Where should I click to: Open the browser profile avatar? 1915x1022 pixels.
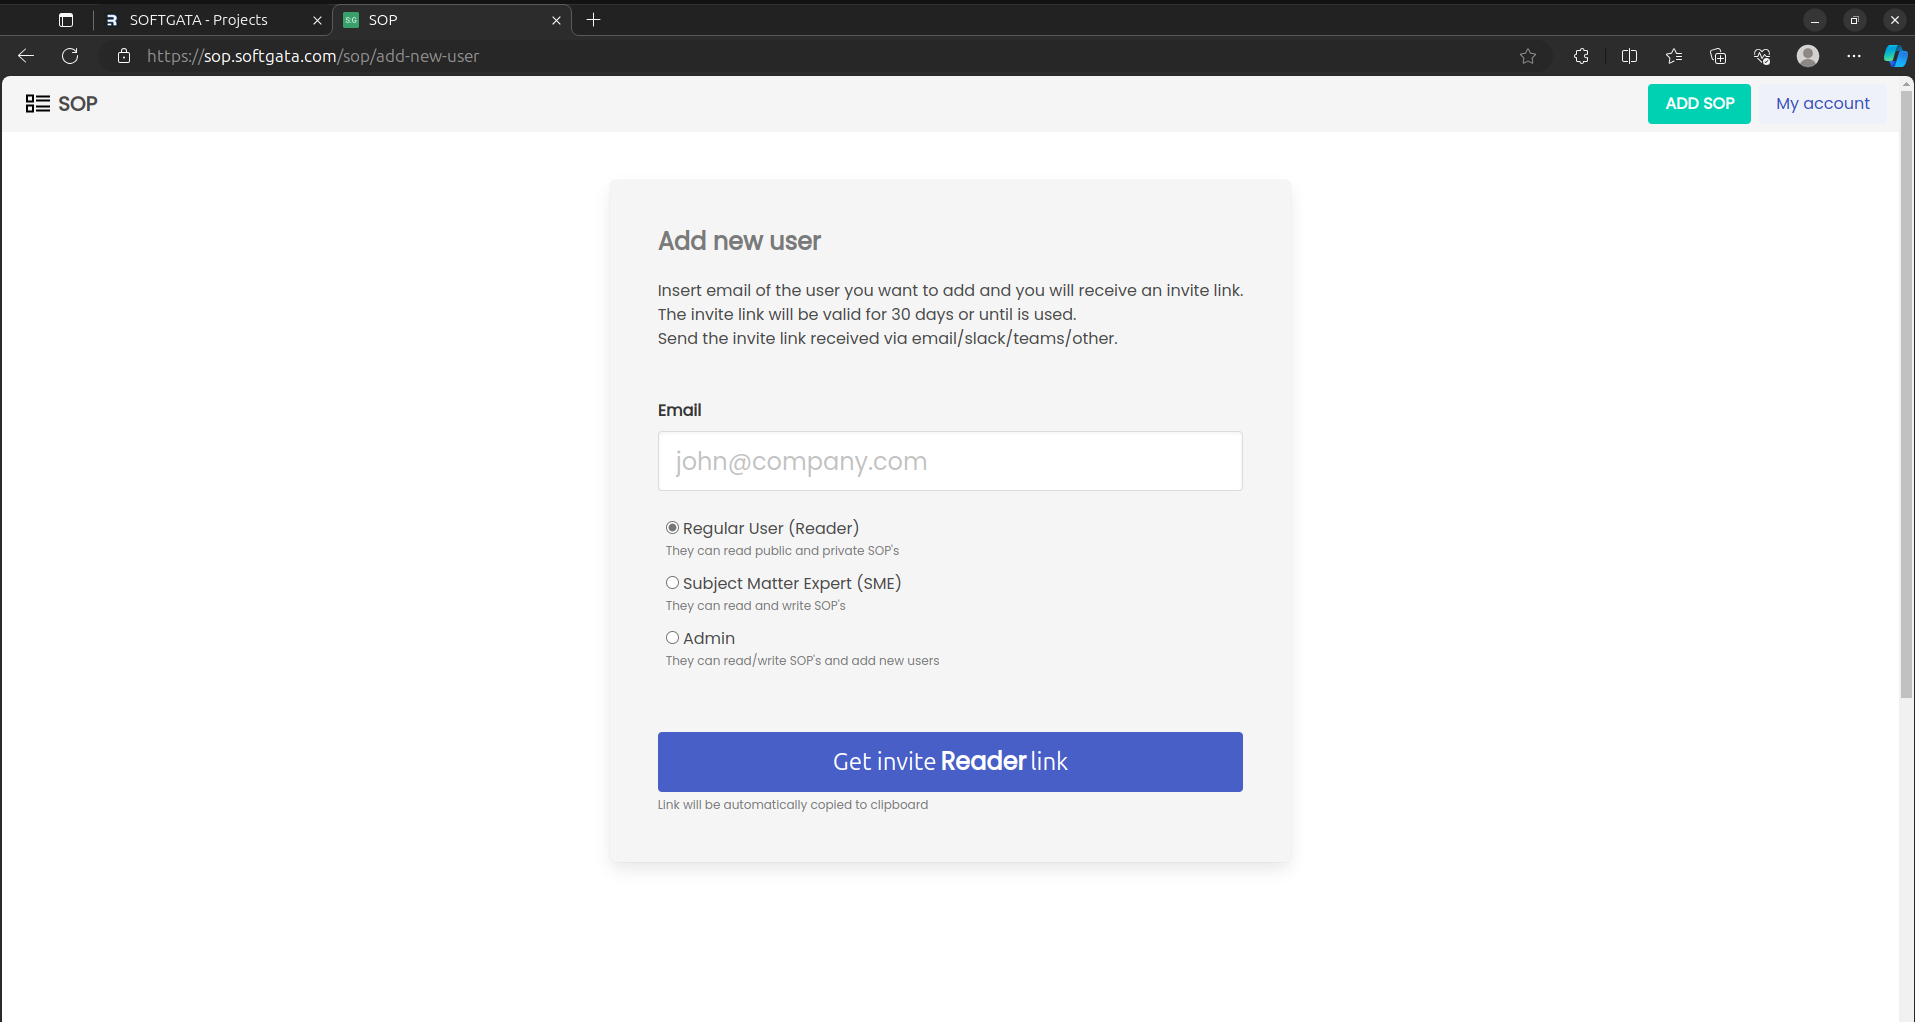pyautogui.click(x=1807, y=56)
